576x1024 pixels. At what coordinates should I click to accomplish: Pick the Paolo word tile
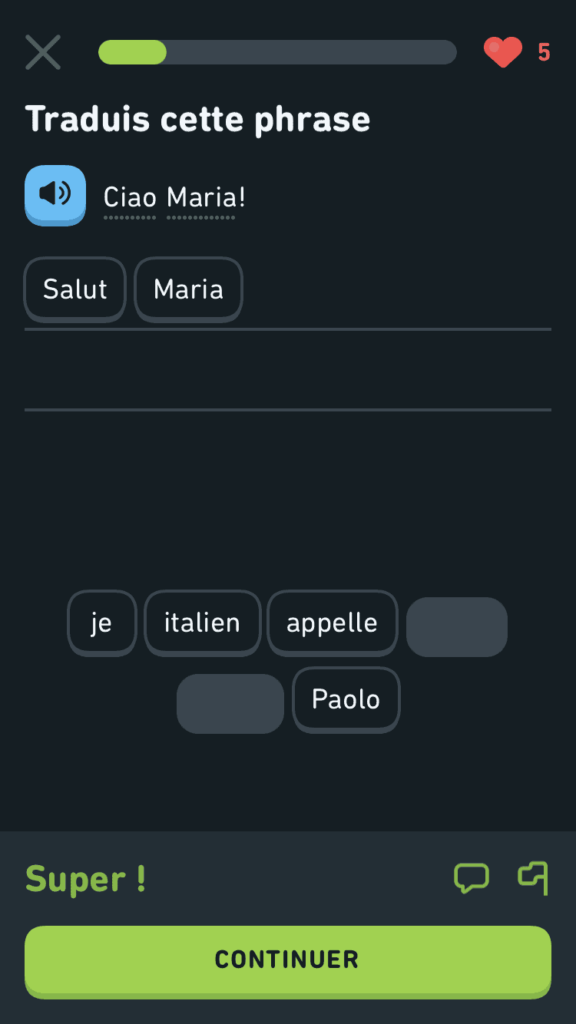pos(346,700)
